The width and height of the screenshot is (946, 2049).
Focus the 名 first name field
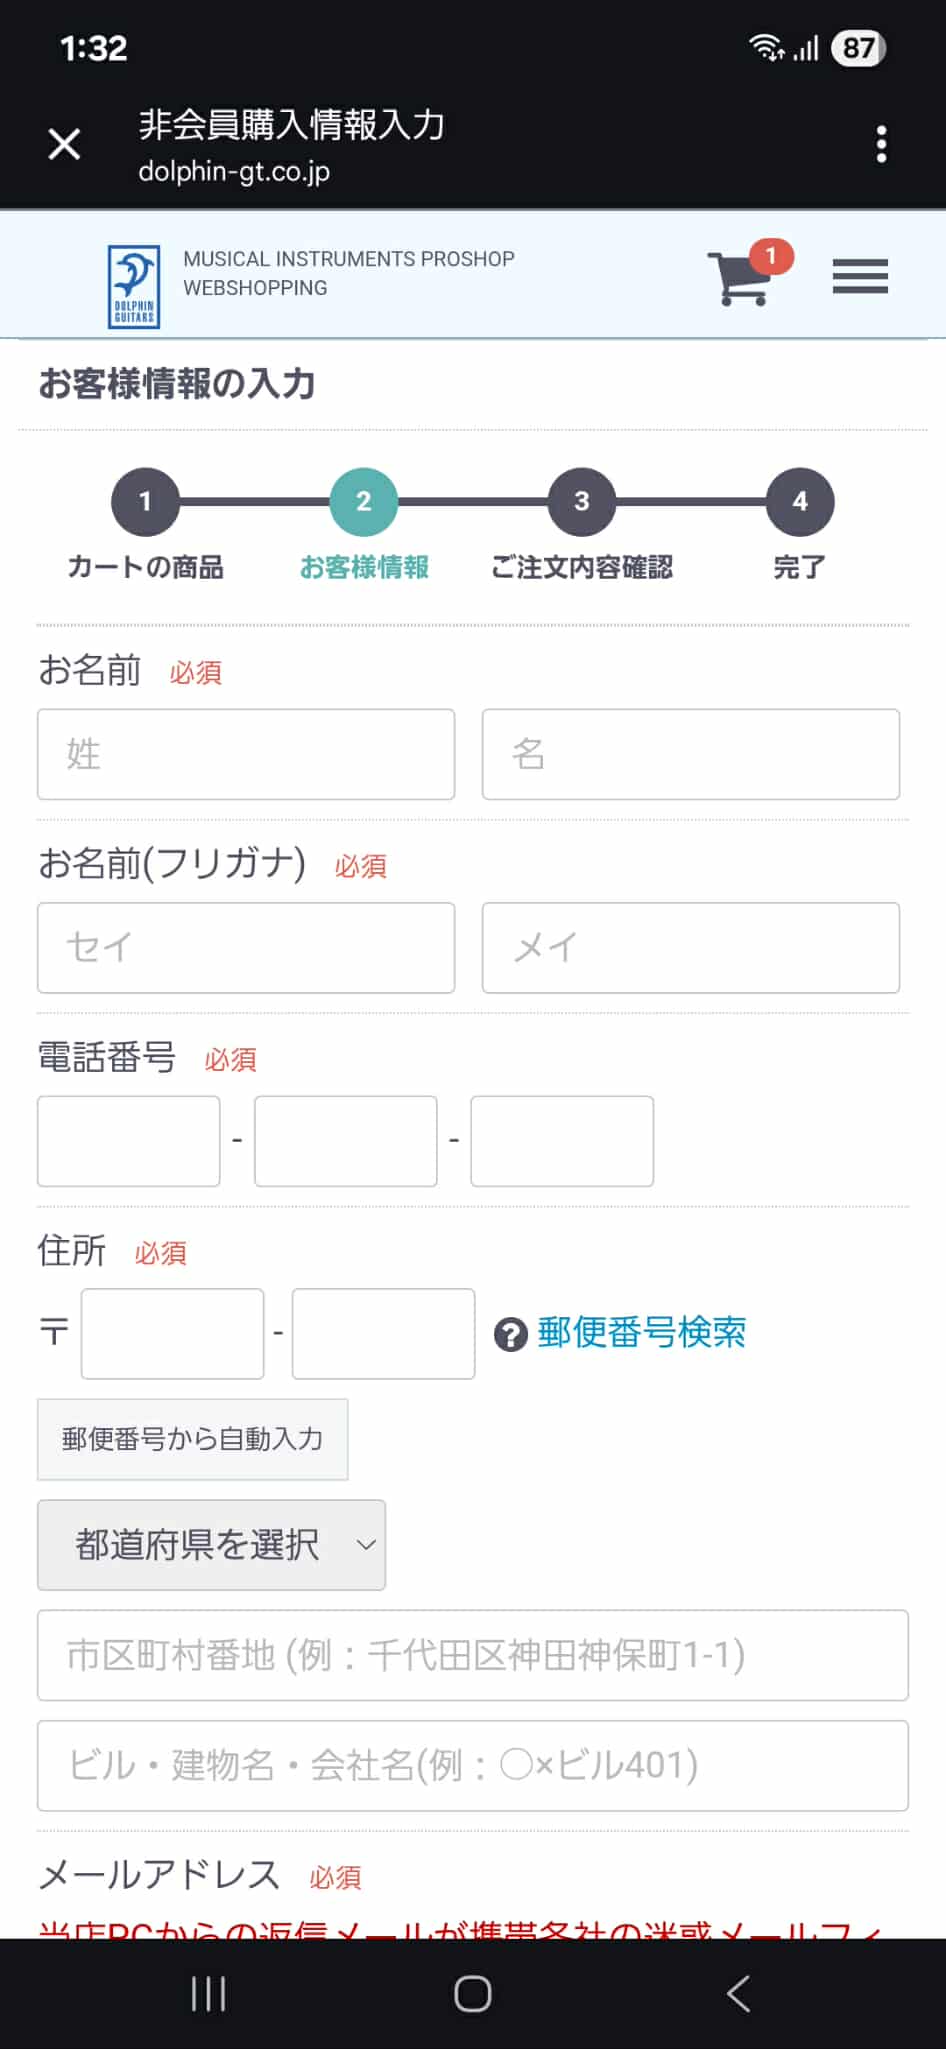point(690,754)
